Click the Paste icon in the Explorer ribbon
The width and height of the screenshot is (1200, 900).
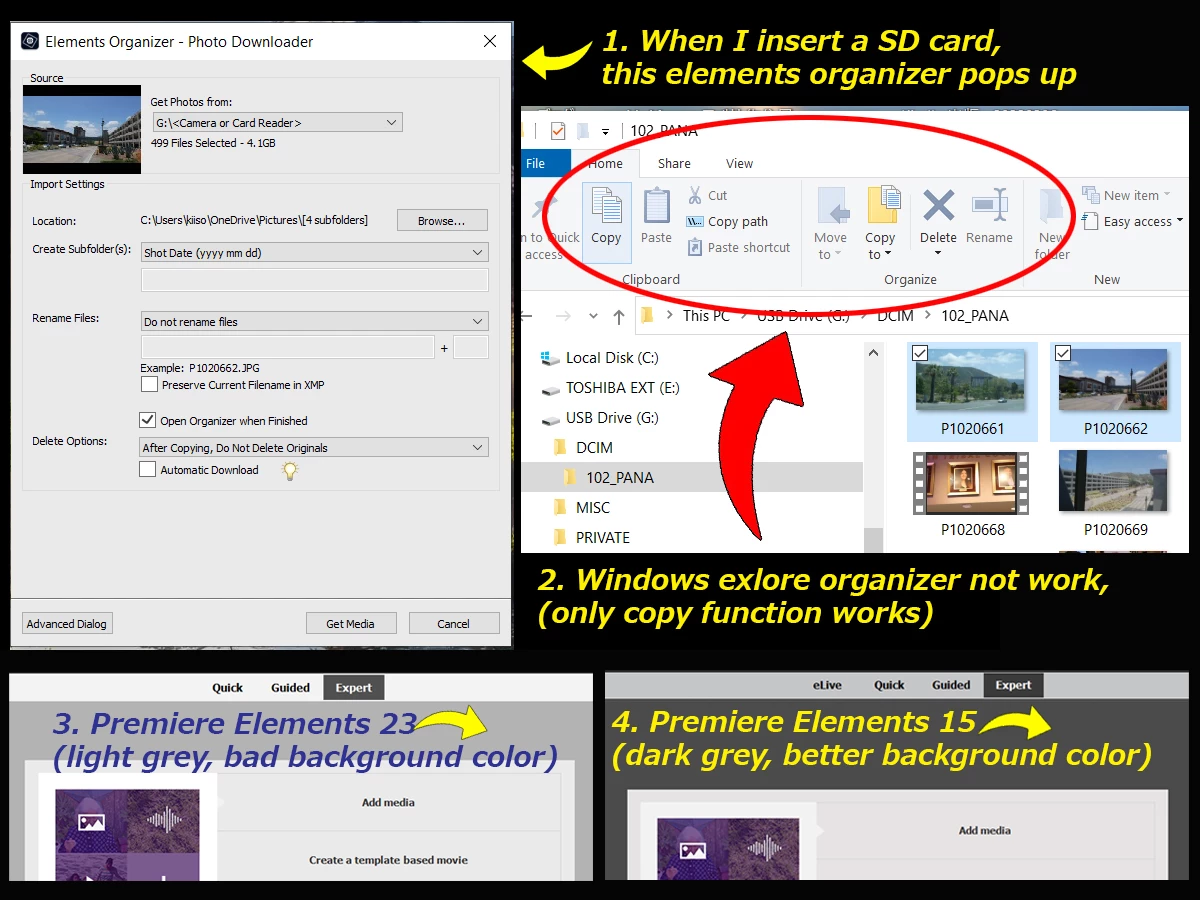[656, 206]
